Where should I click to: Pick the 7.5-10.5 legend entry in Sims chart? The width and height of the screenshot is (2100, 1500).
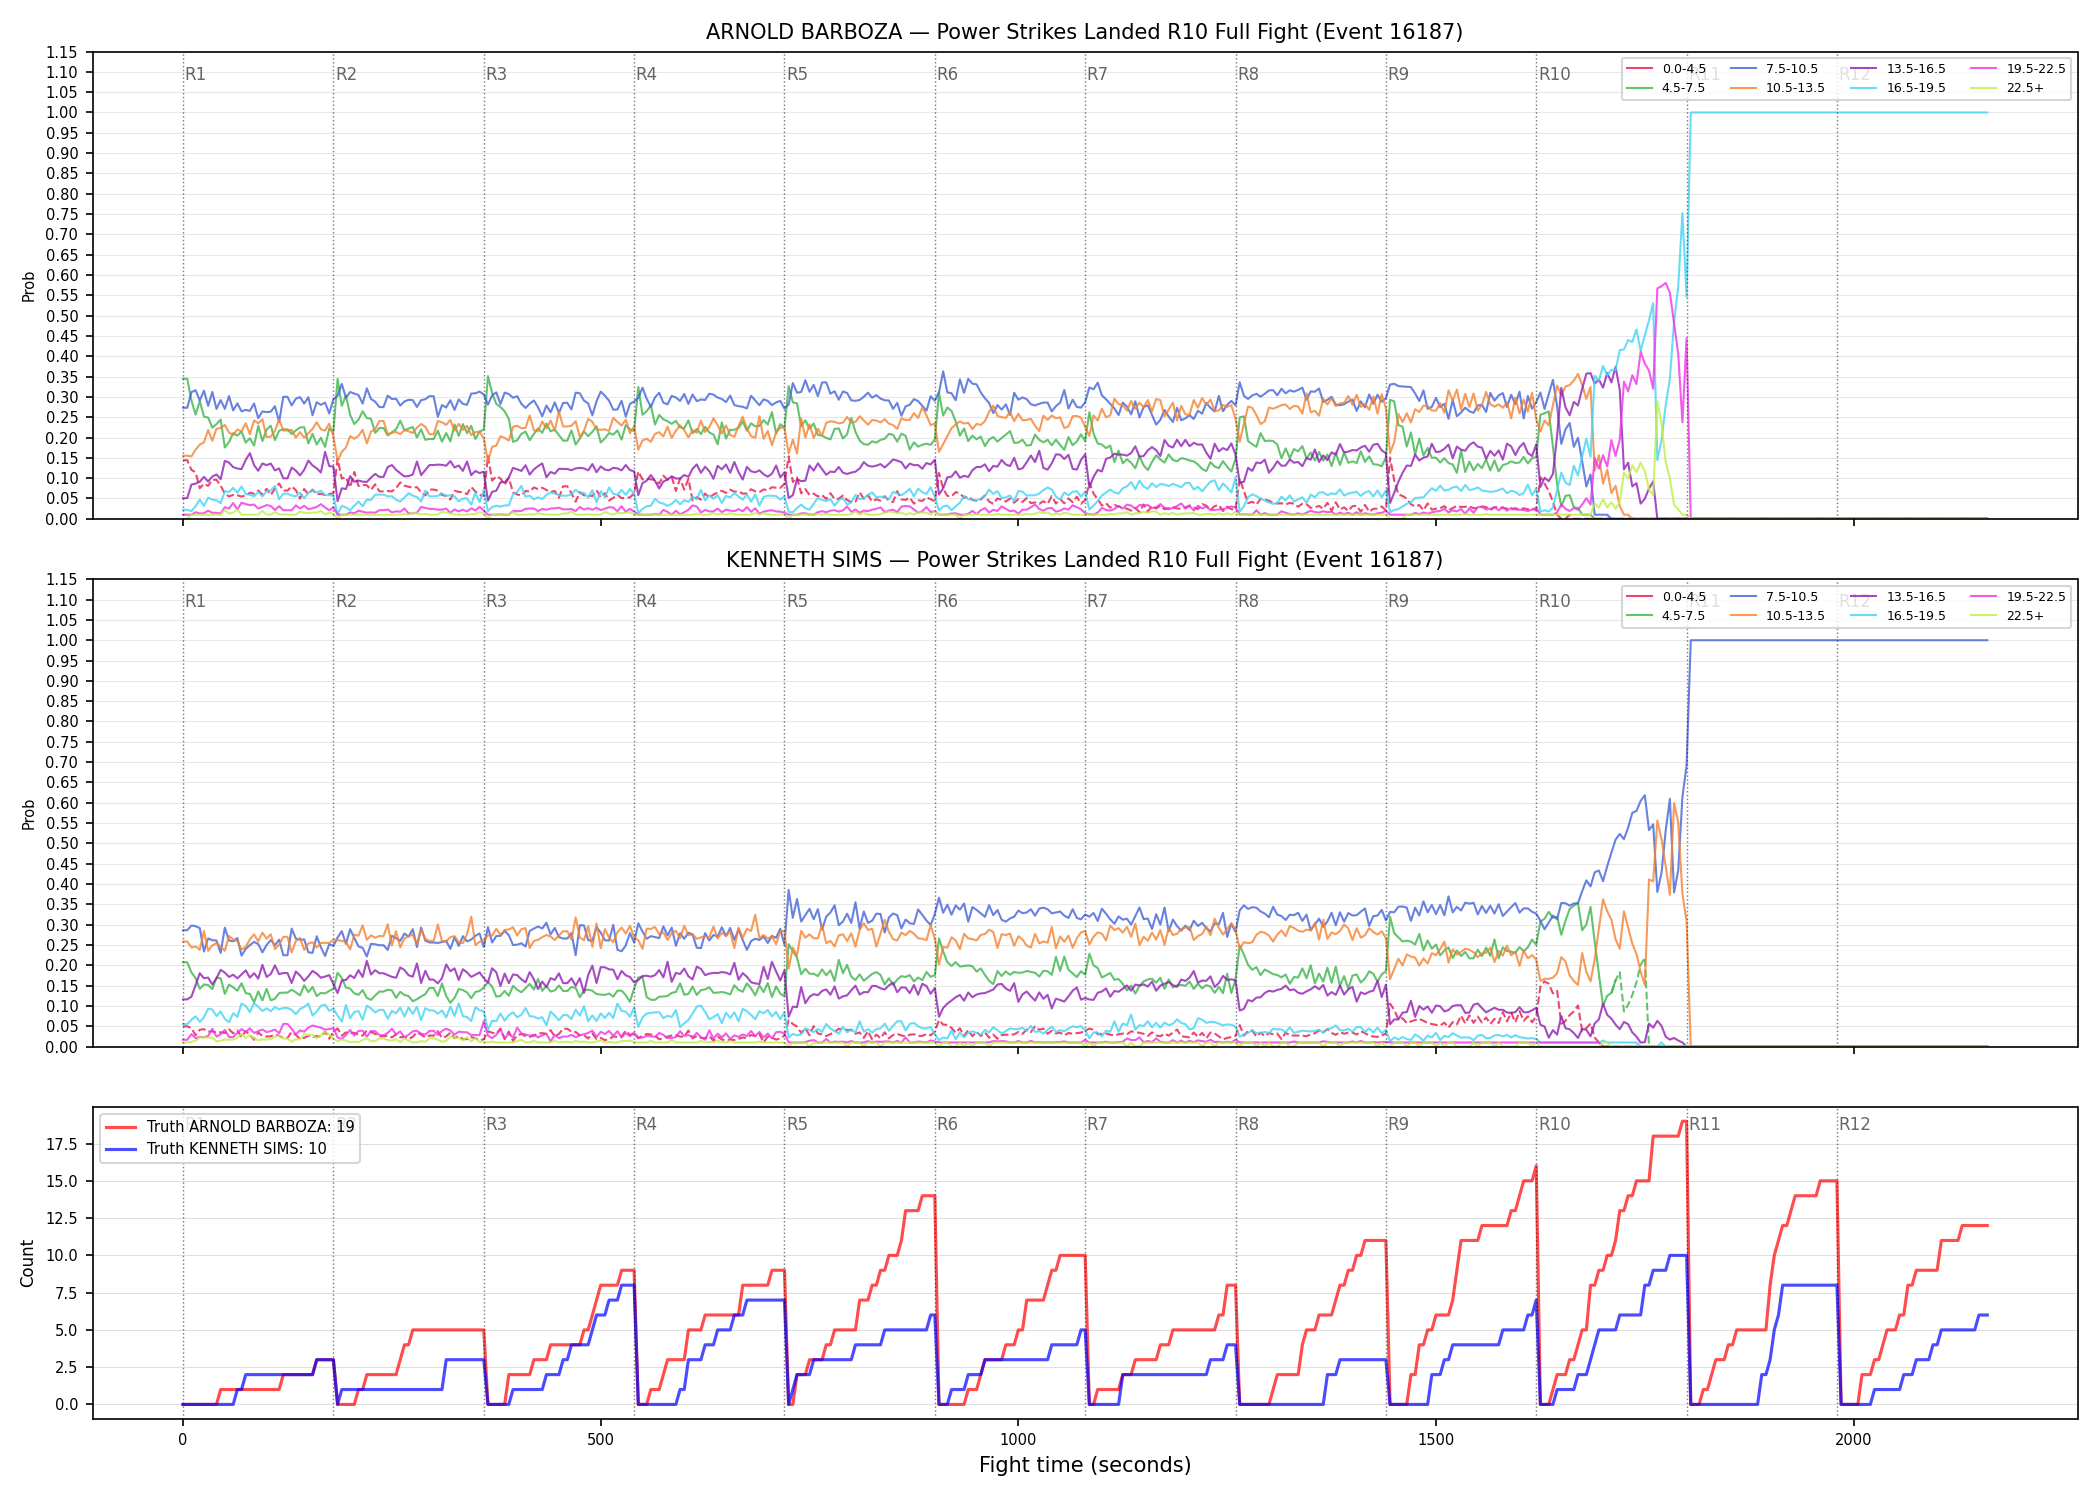[x=1775, y=597]
